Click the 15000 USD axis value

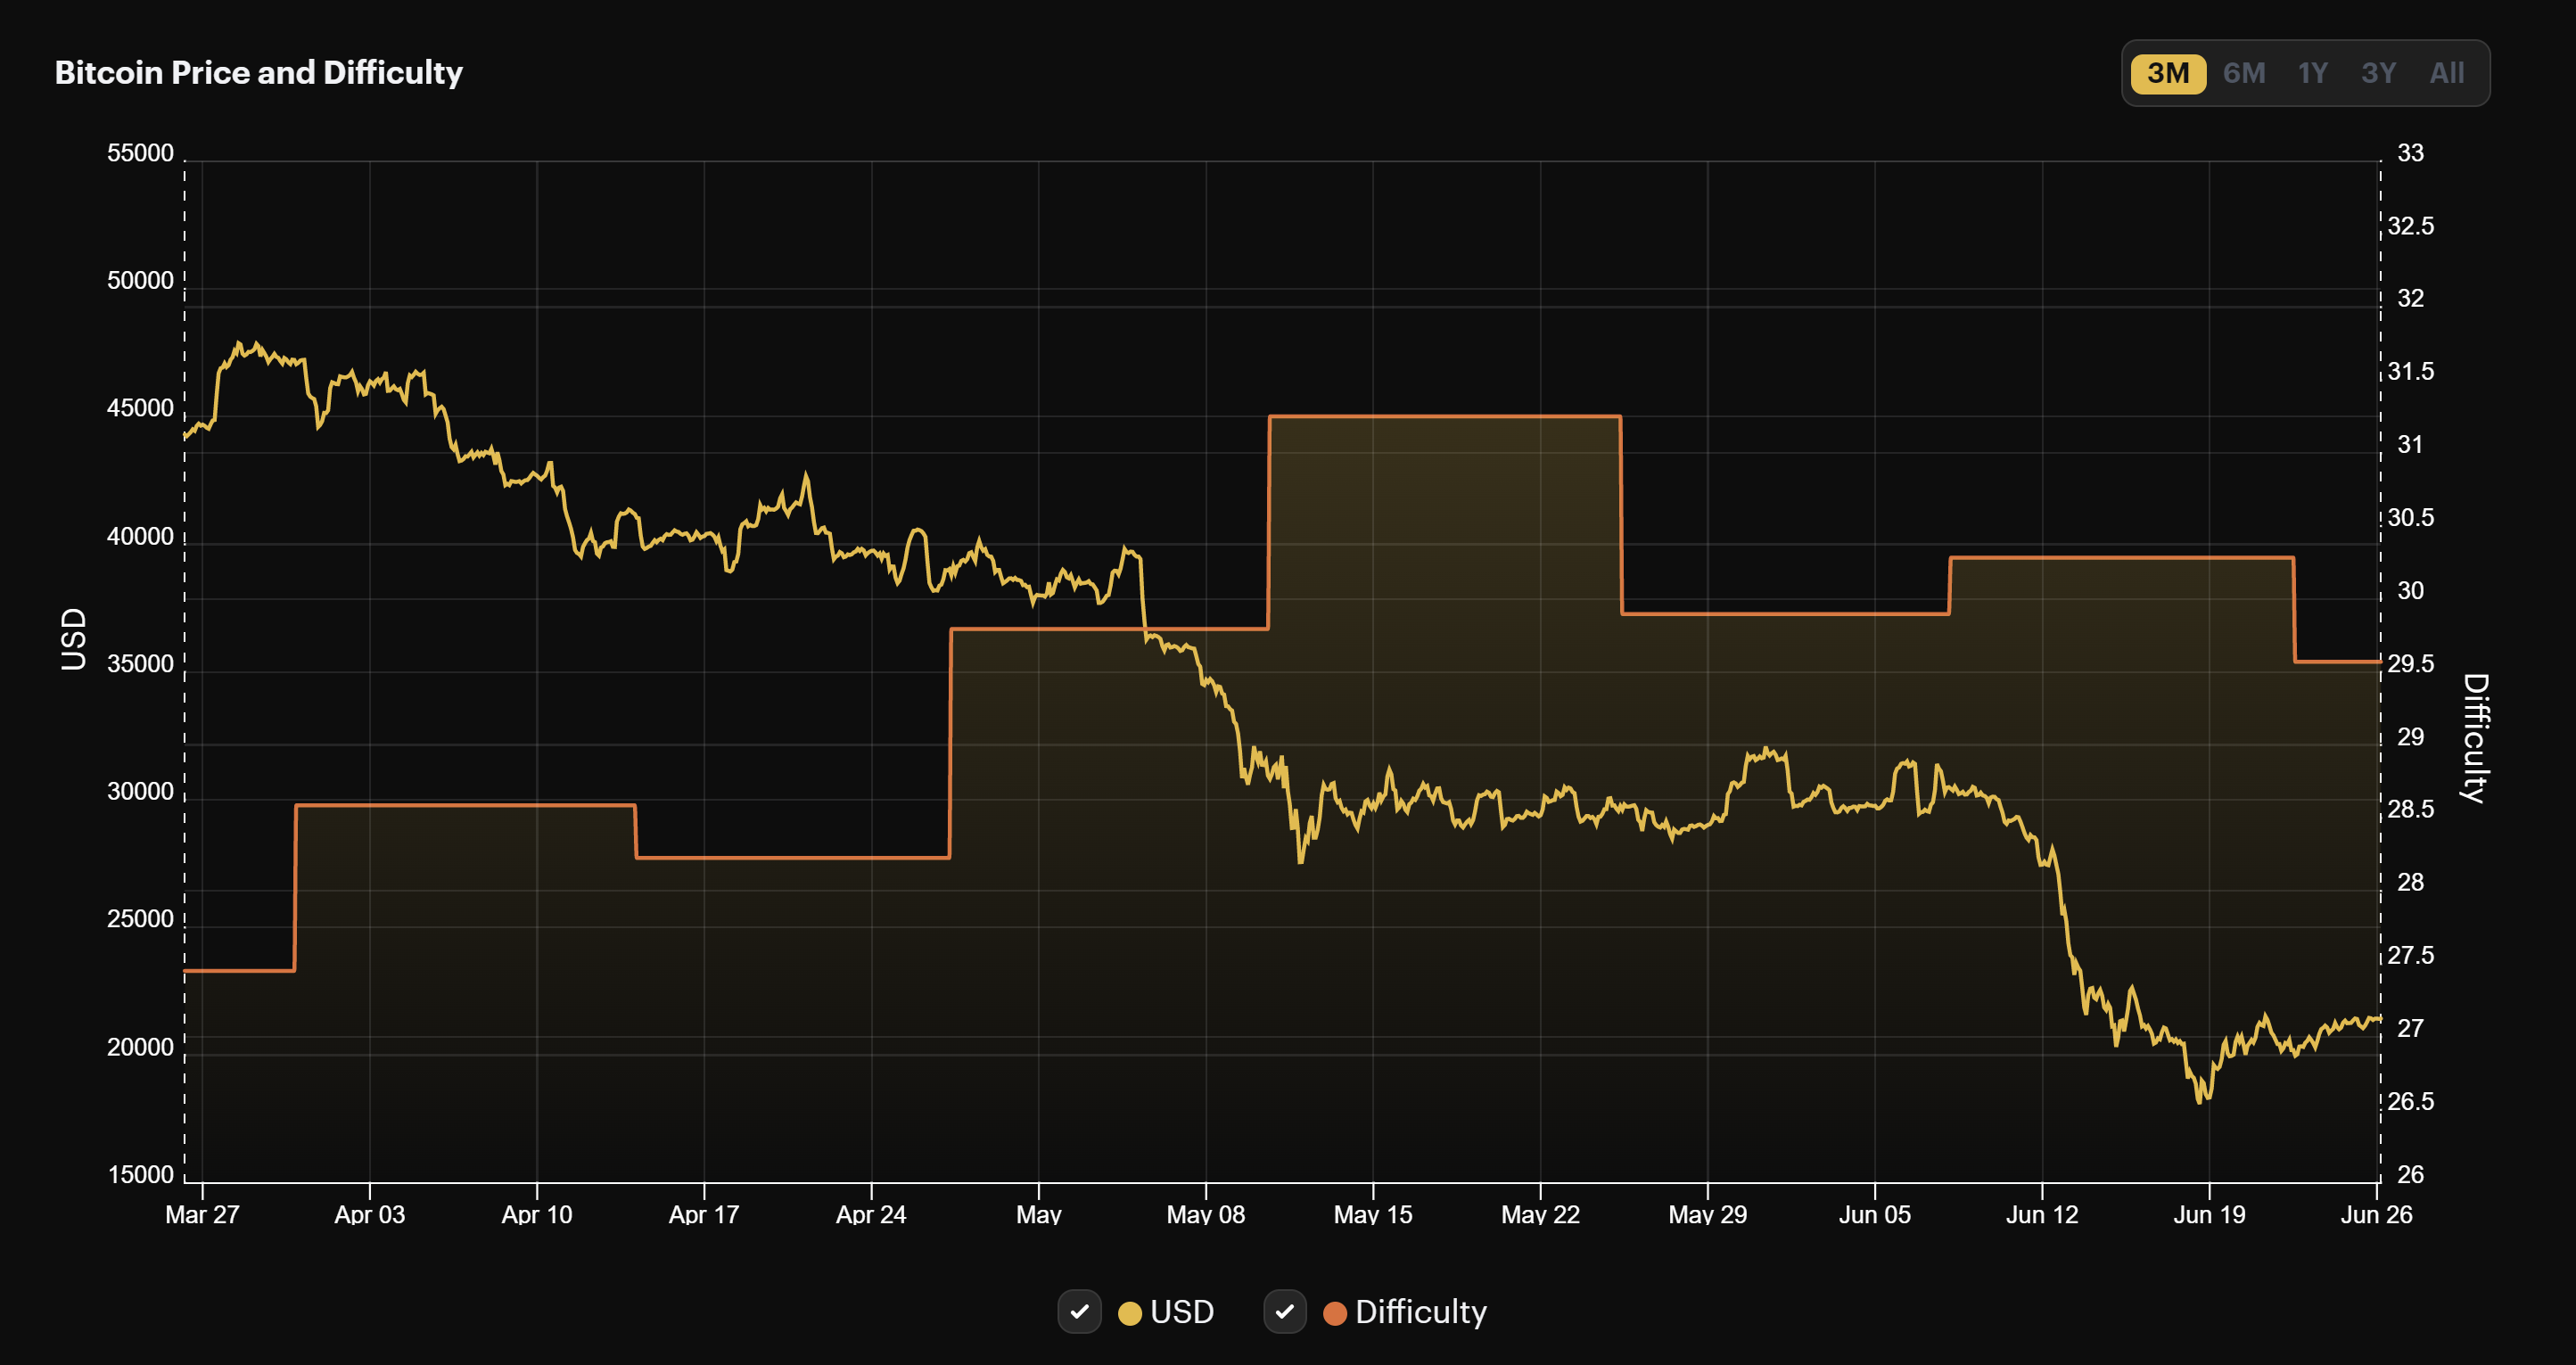[140, 1174]
